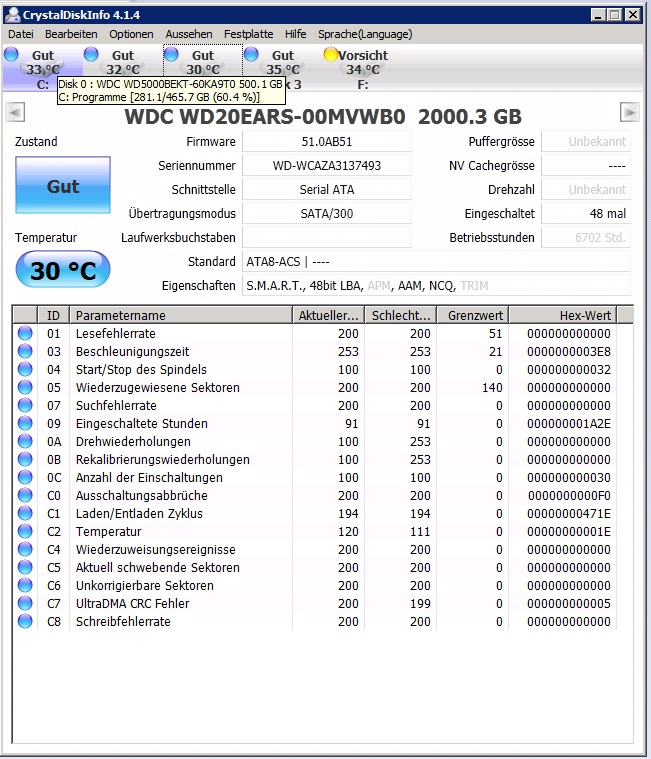651x759 pixels.
Task: Open the Aussehen menu
Action: [189, 34]
